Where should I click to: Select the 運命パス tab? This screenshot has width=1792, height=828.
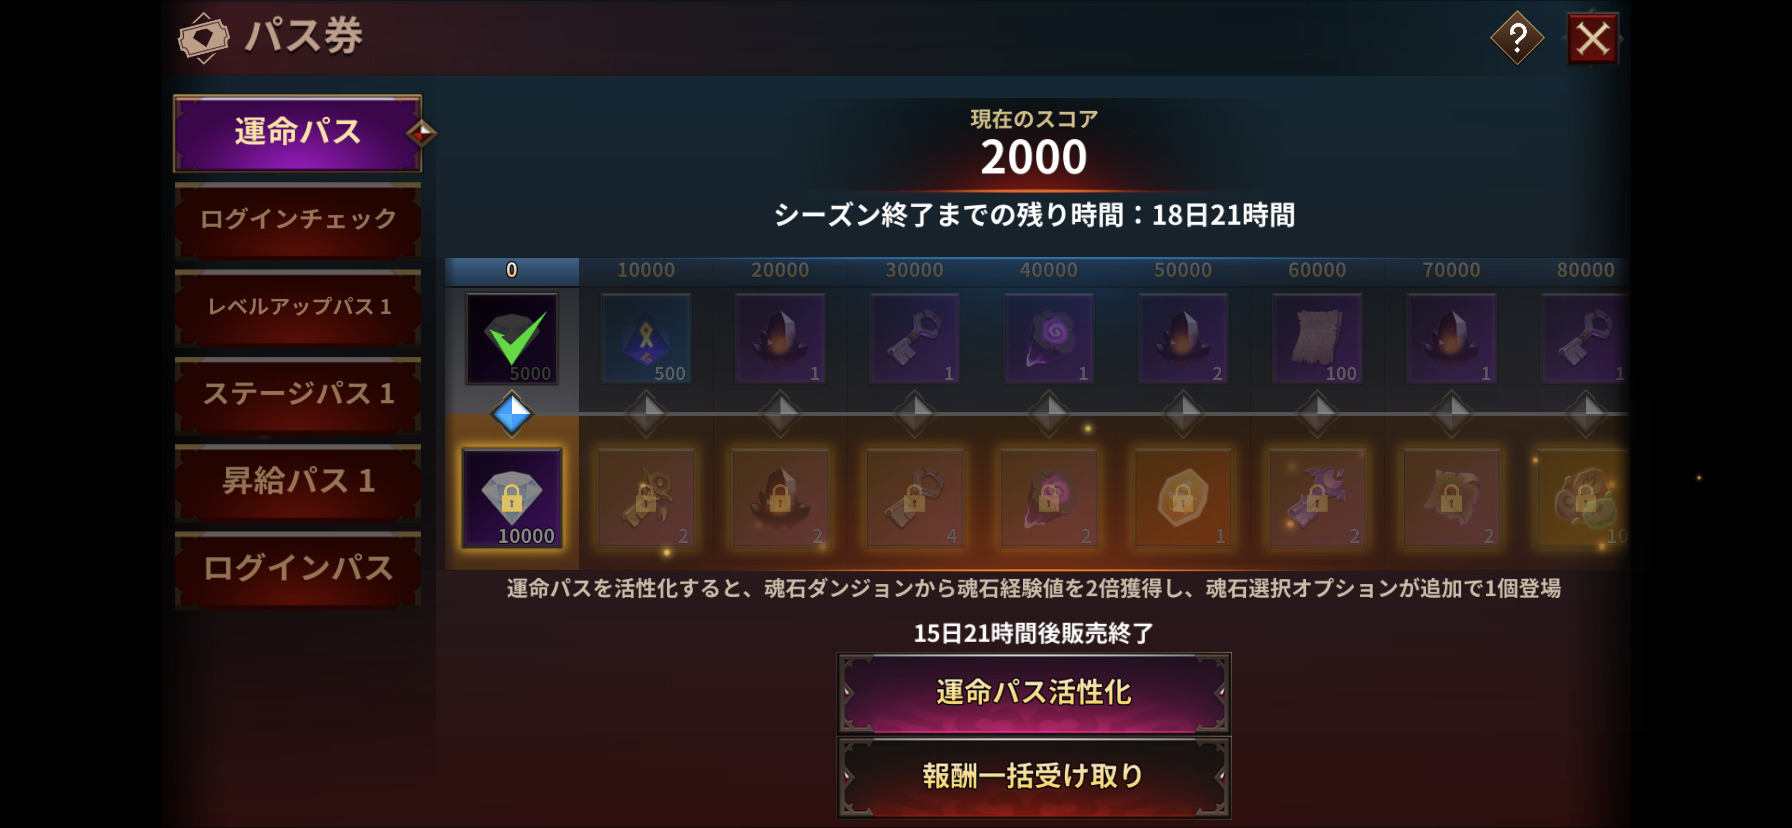pos(297,133)
